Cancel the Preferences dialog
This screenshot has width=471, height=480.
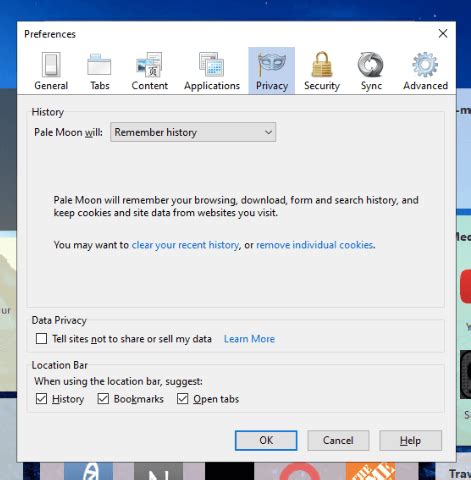click(338, 440)
